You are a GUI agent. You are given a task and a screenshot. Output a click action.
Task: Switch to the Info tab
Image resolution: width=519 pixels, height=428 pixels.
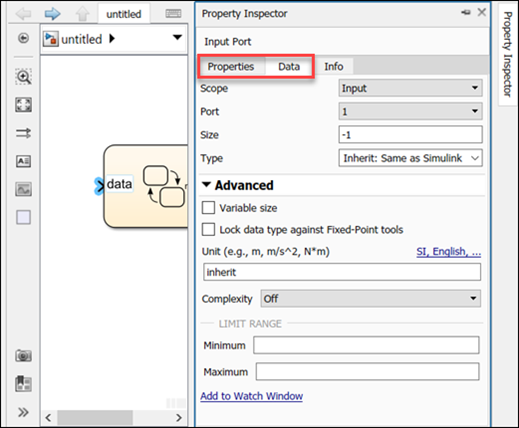click(334, 66)
